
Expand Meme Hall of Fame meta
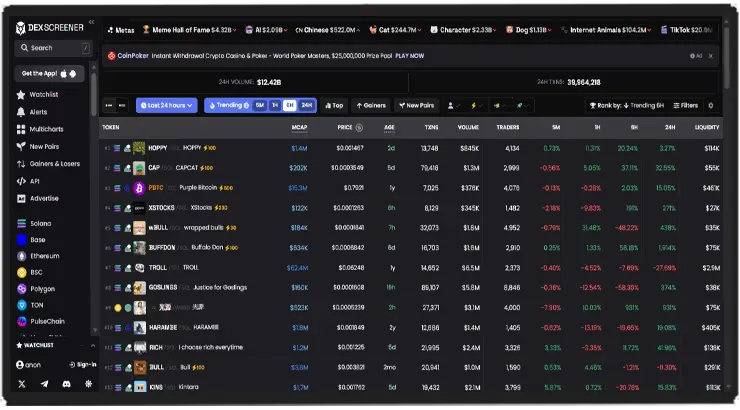(x=189, y=30)
